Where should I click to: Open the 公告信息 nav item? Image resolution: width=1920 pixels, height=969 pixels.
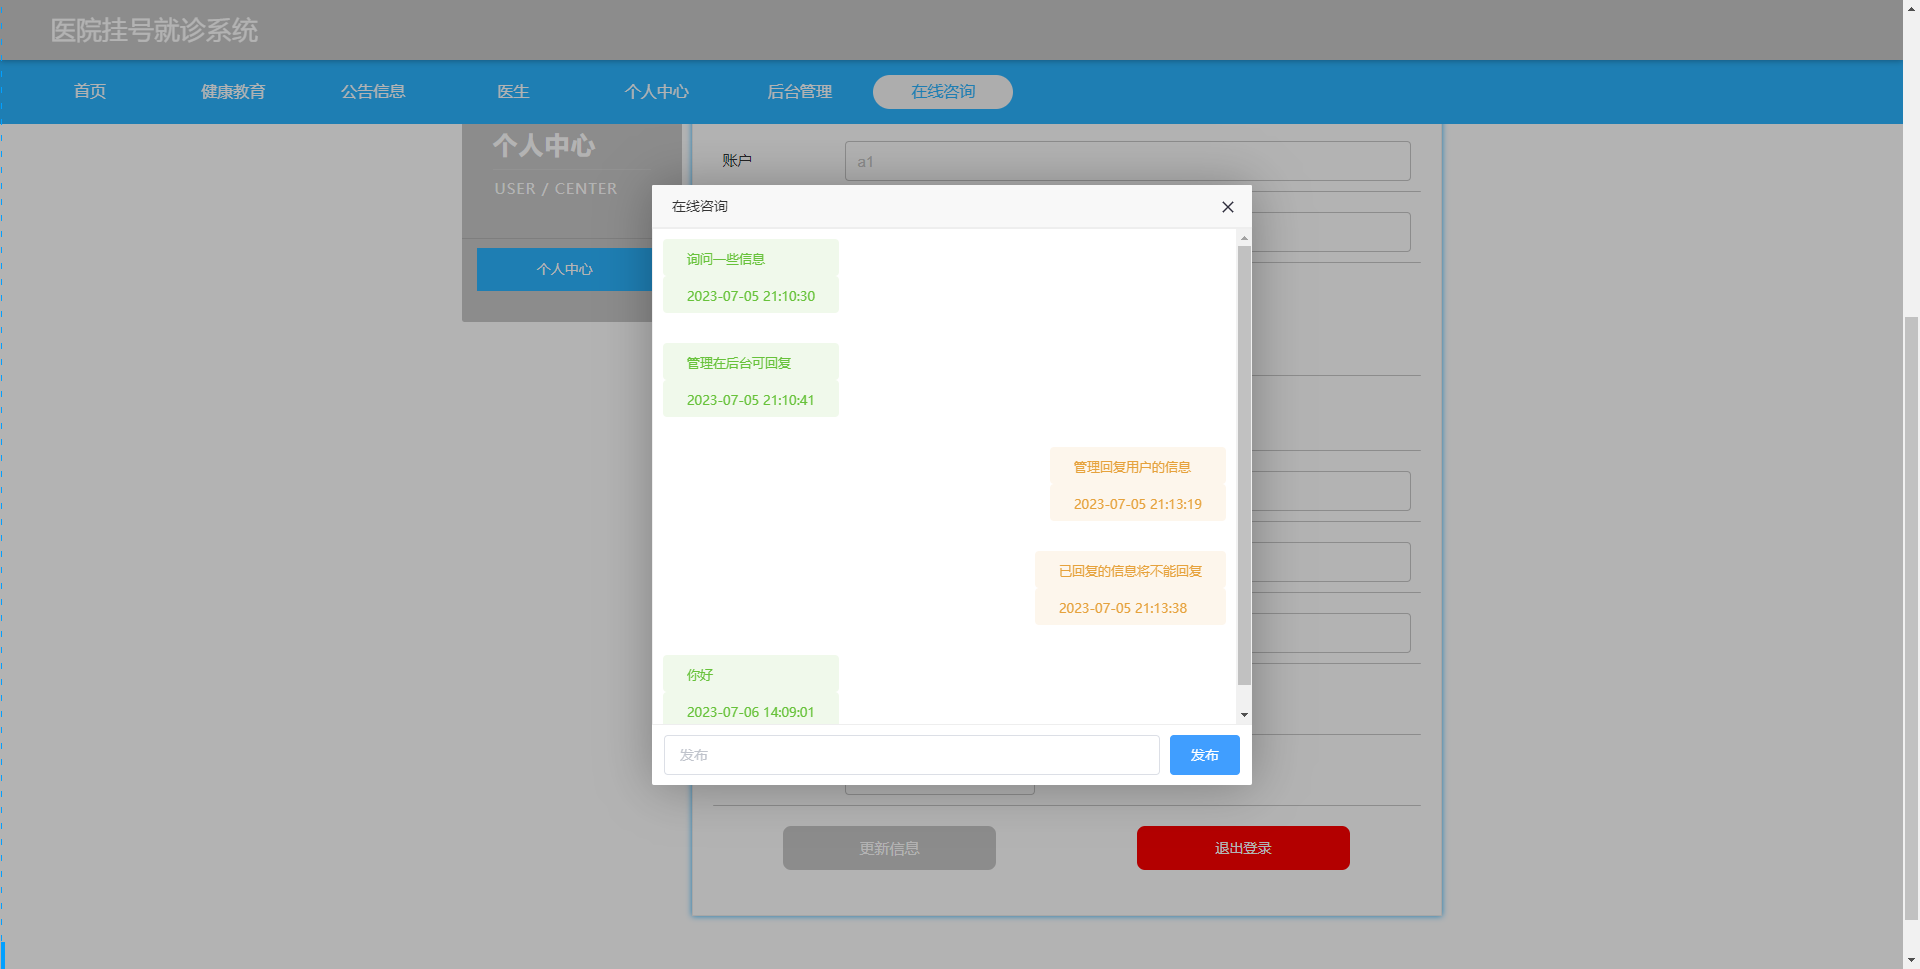(x=373, y=91)
